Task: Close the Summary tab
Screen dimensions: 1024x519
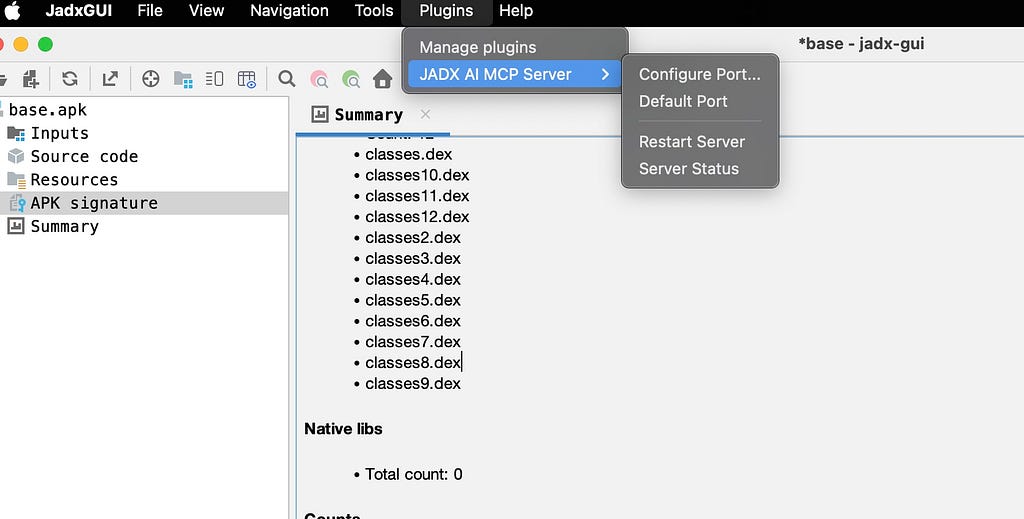Action: 425,114
